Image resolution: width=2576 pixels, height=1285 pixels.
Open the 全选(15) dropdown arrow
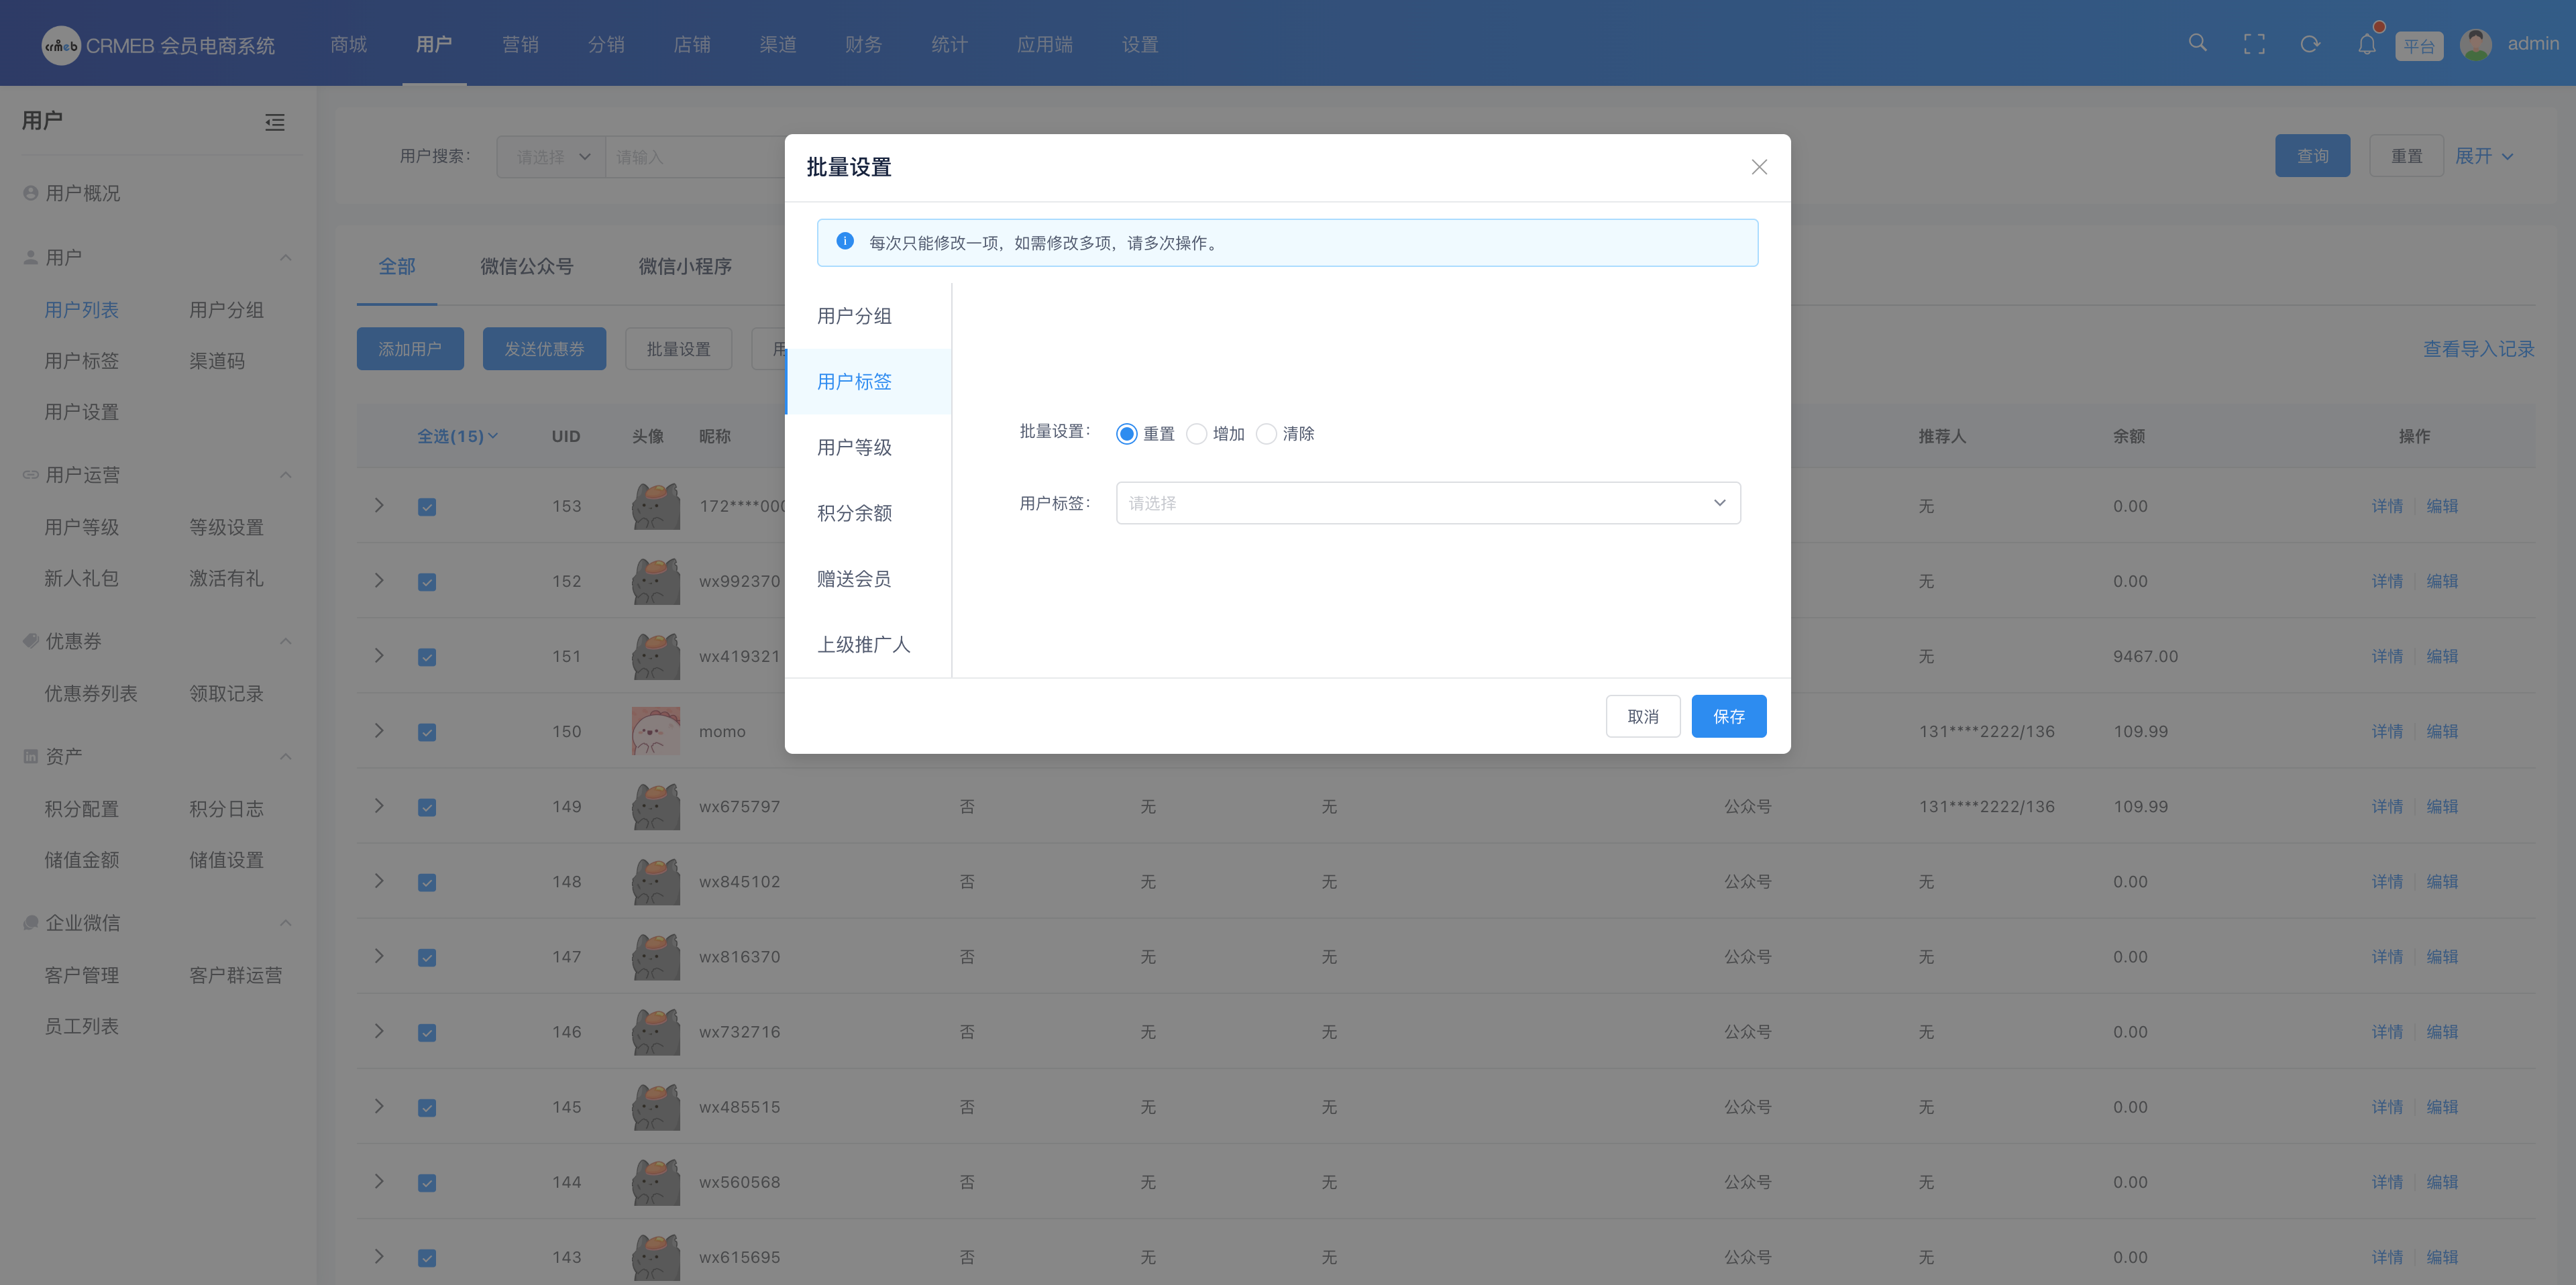click(x=493, y=436)
